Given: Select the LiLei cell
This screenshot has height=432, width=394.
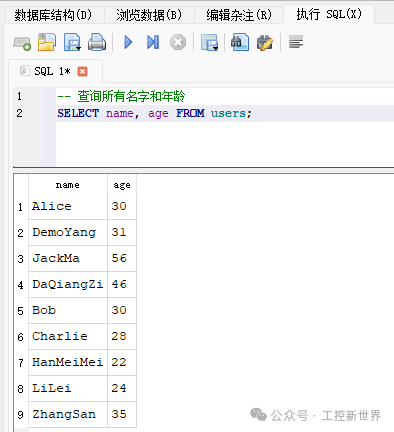Looking at the screenshot, I should [x=68, y=388].
